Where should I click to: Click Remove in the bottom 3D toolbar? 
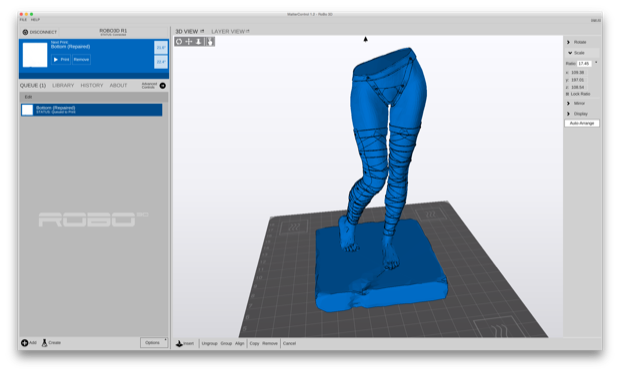pos(270,343)
